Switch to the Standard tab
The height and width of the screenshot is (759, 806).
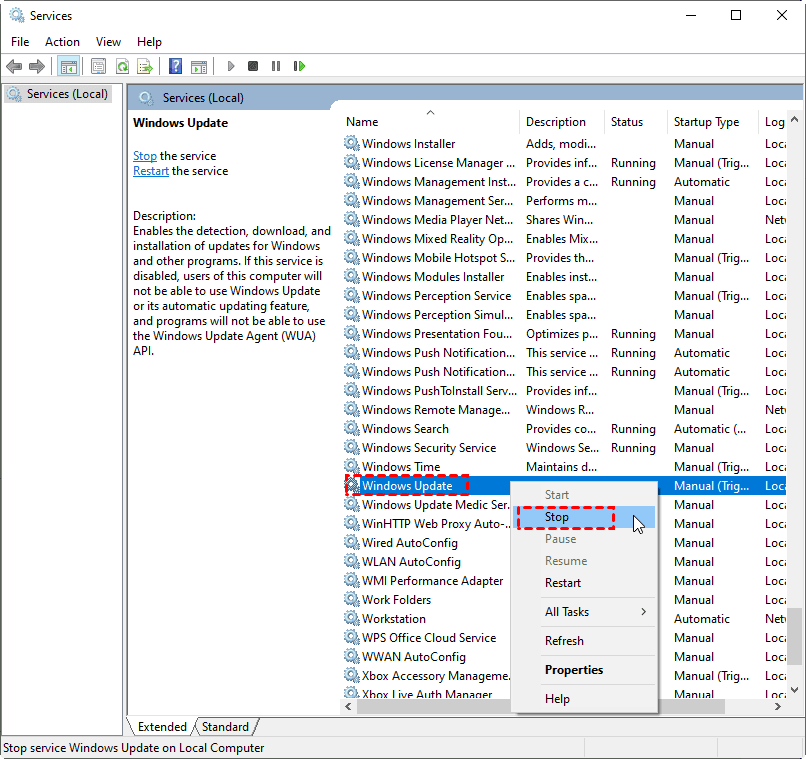point(225,727)
